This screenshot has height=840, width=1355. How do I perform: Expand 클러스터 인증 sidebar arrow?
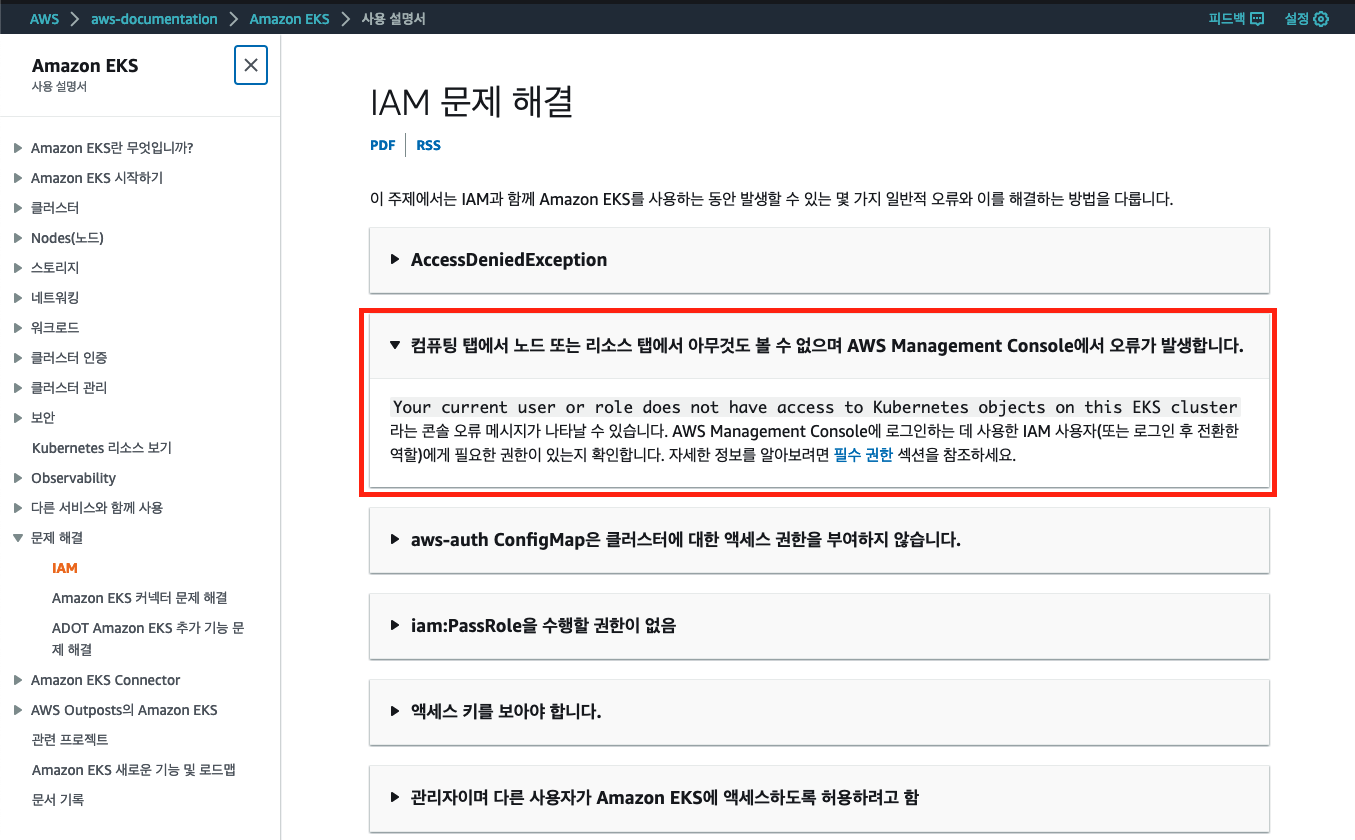[18, 358]
